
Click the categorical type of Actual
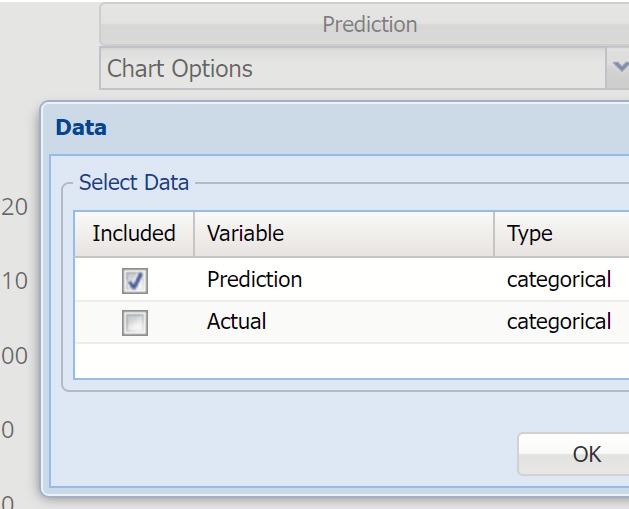(x=558, y=322)
